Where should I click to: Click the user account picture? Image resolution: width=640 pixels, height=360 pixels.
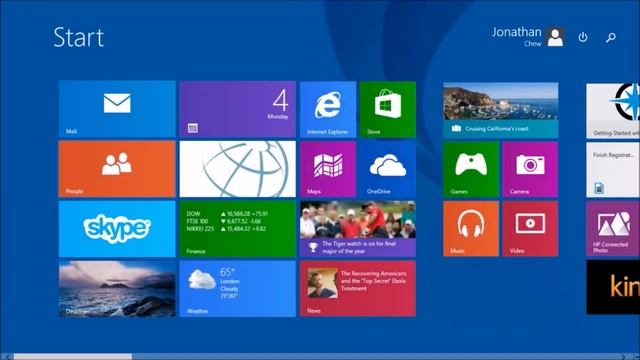click(555, 37)
